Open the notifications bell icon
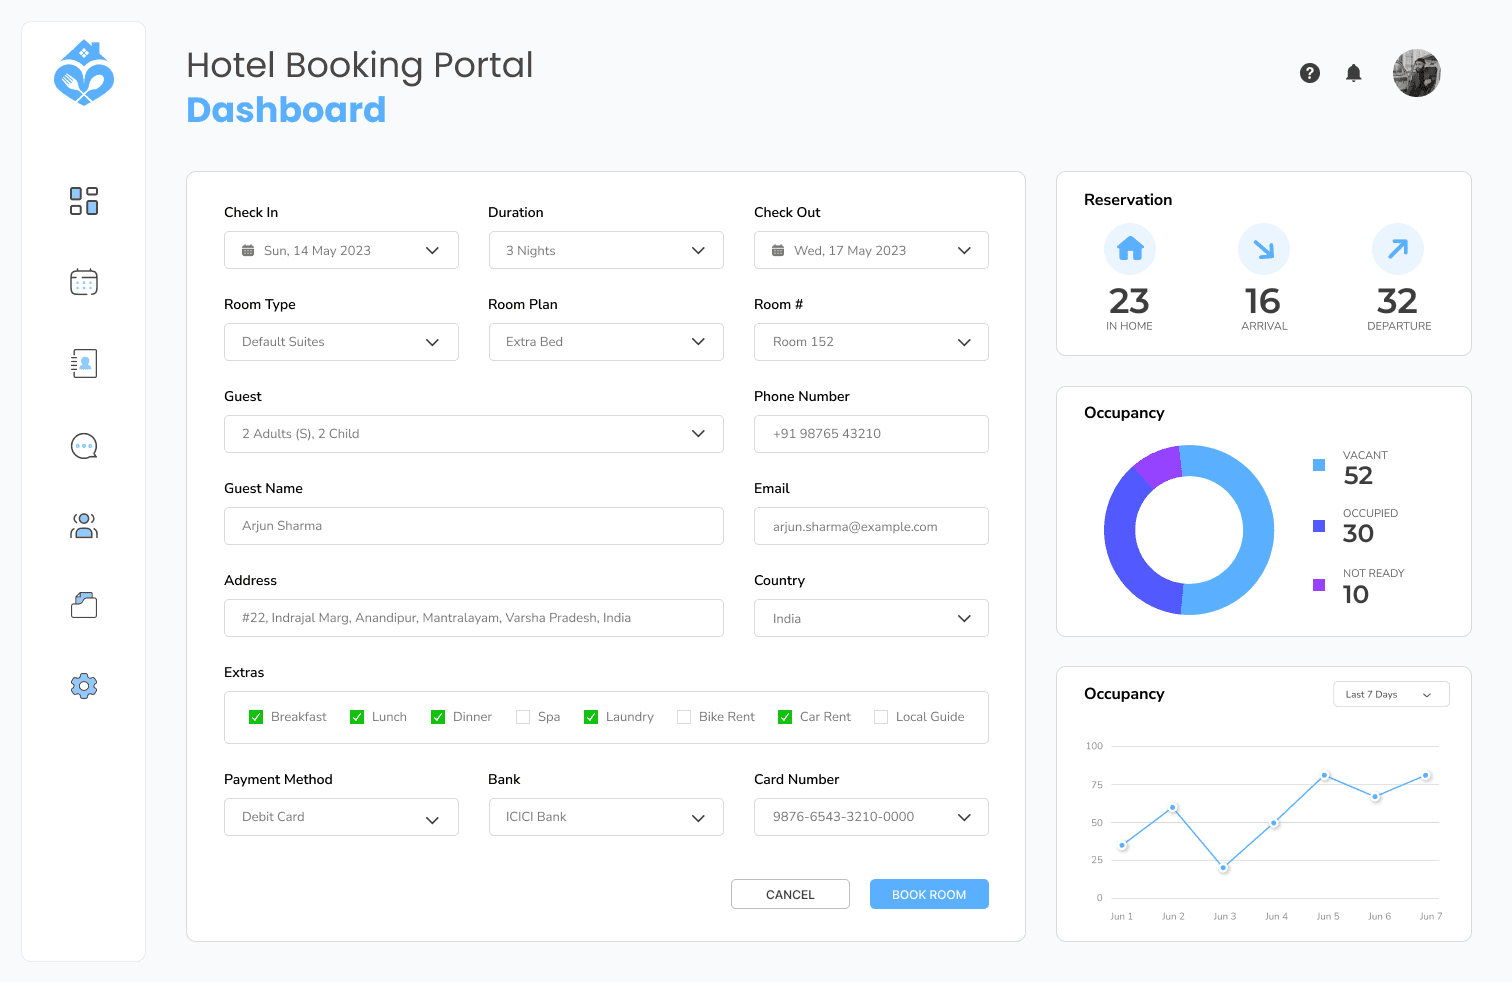The width and height of the screenshot is (1512, 982). [x=1354, y=73]
